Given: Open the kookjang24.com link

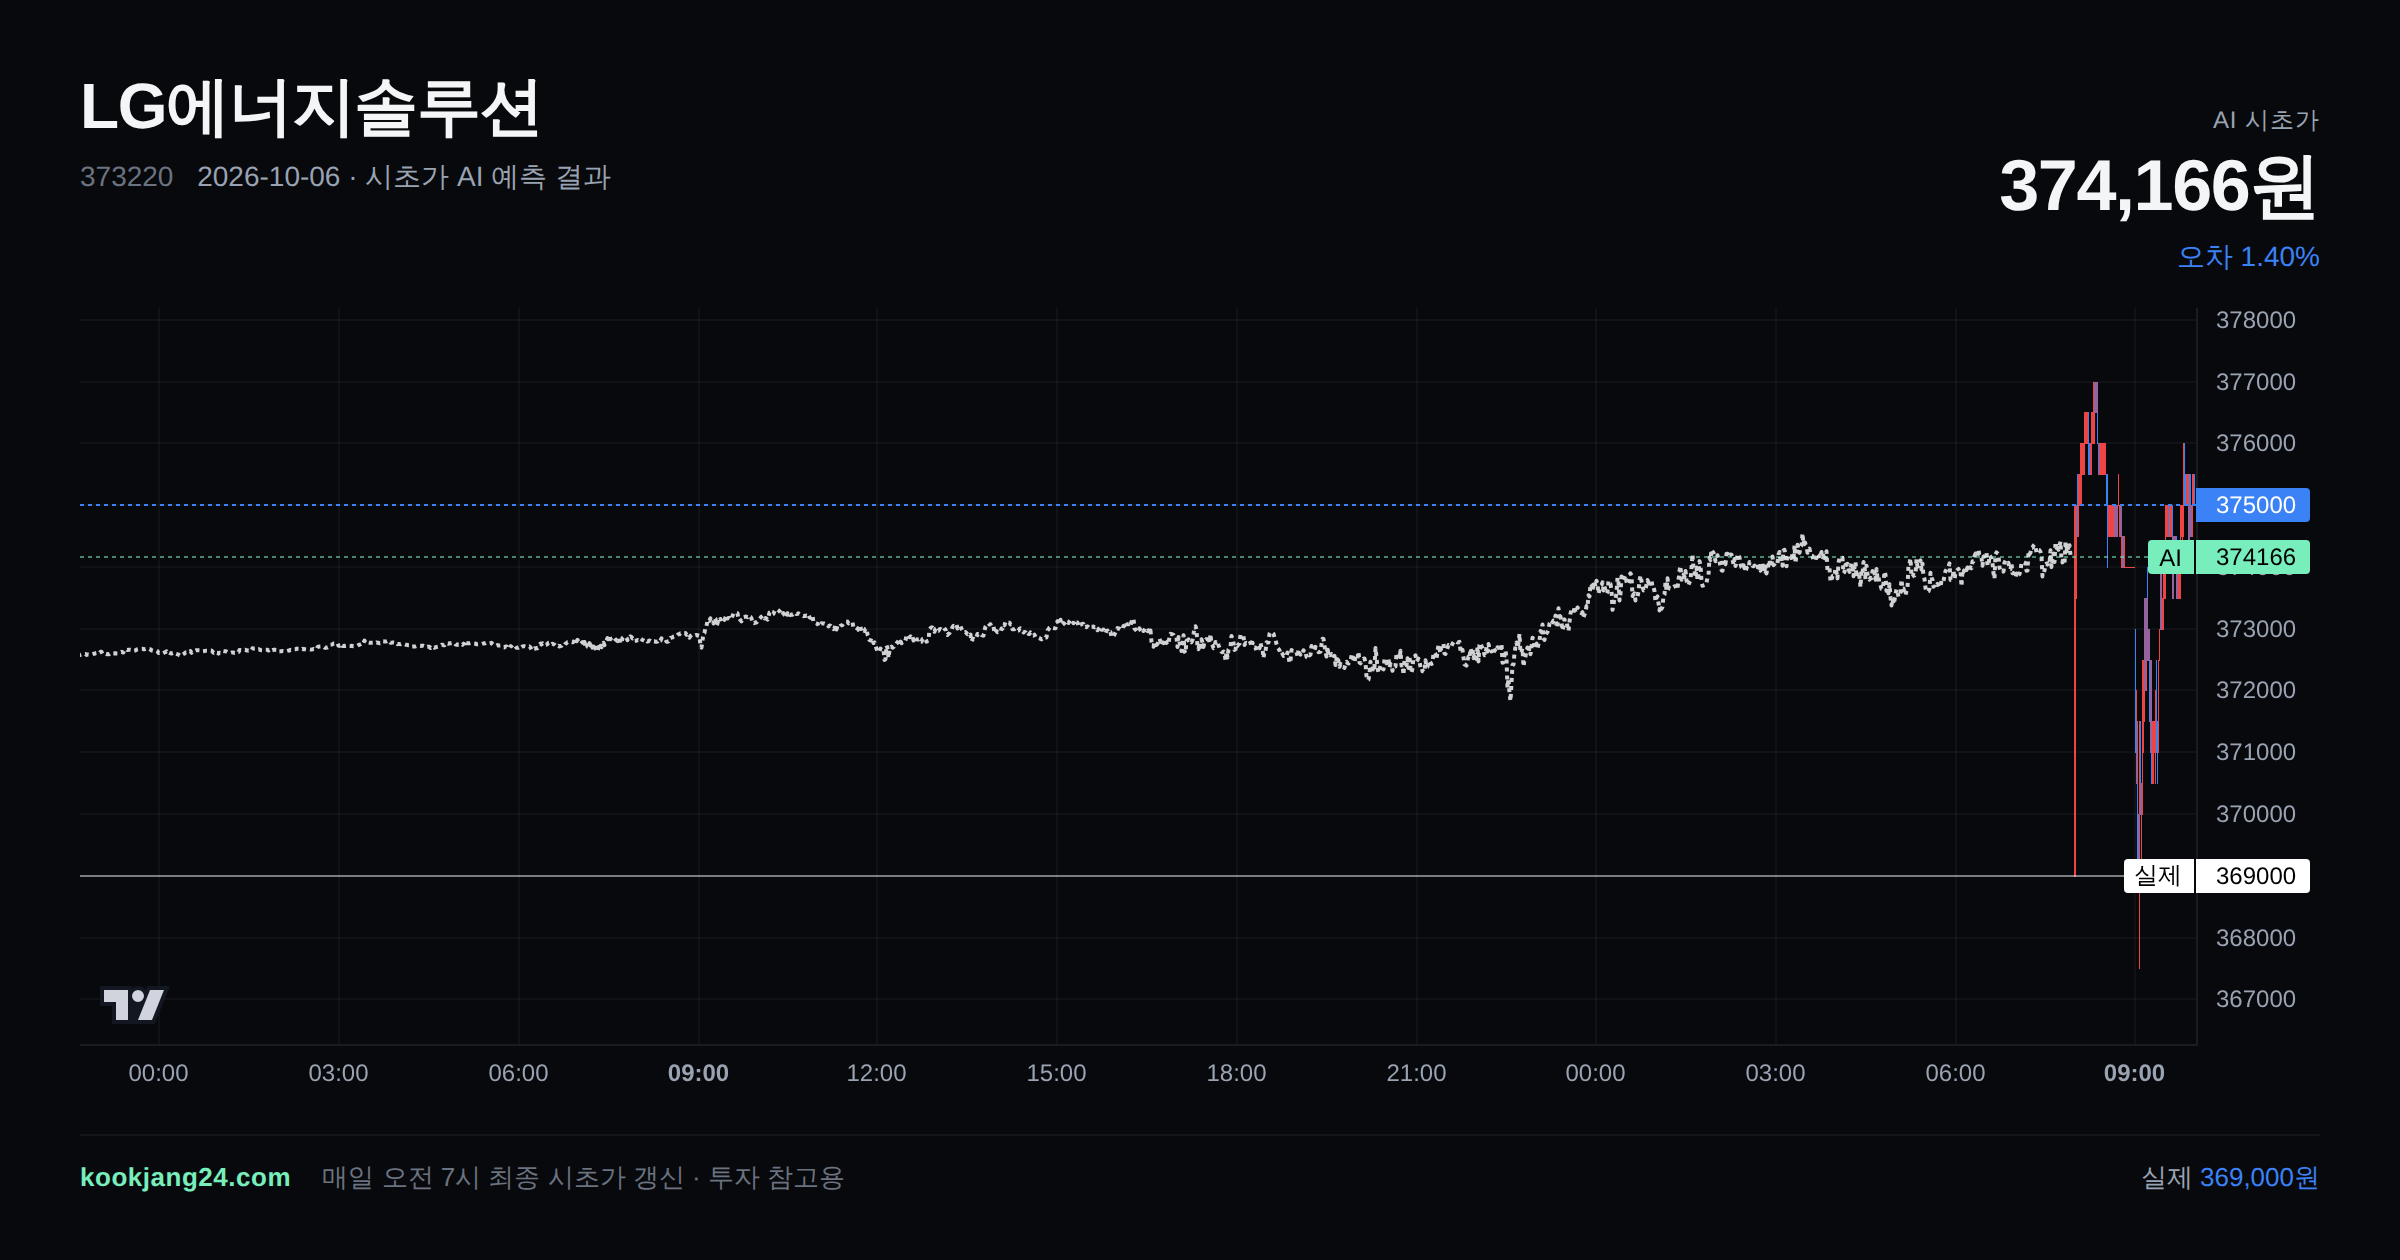Looking at the screenshot, I should click(185, 1177).
